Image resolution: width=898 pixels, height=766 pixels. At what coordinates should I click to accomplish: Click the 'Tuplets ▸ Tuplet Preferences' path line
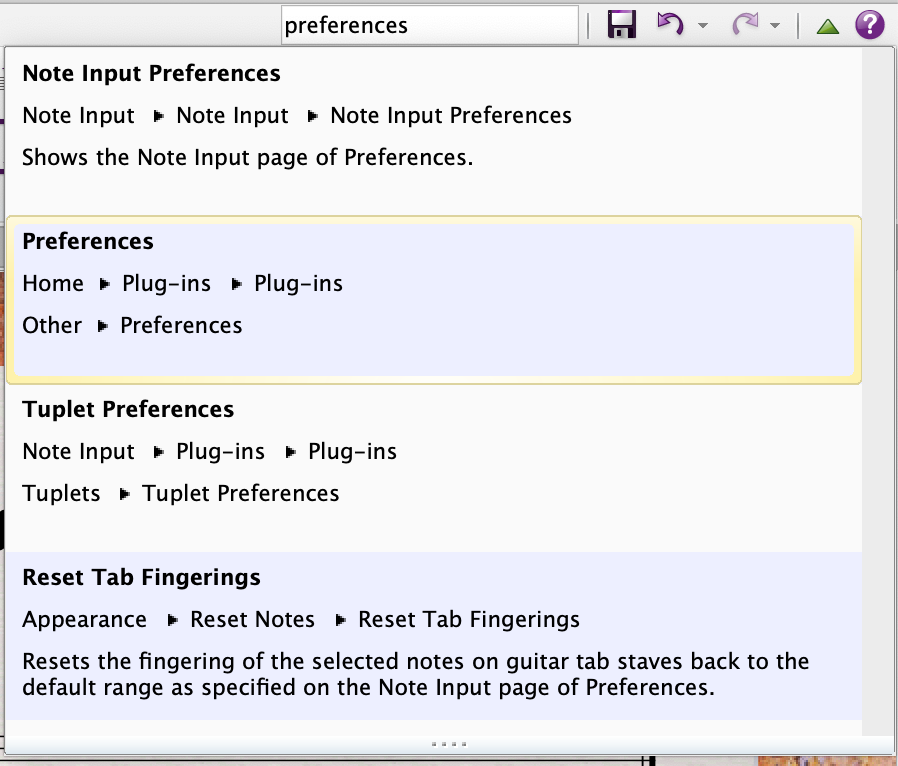pos(181,494)
